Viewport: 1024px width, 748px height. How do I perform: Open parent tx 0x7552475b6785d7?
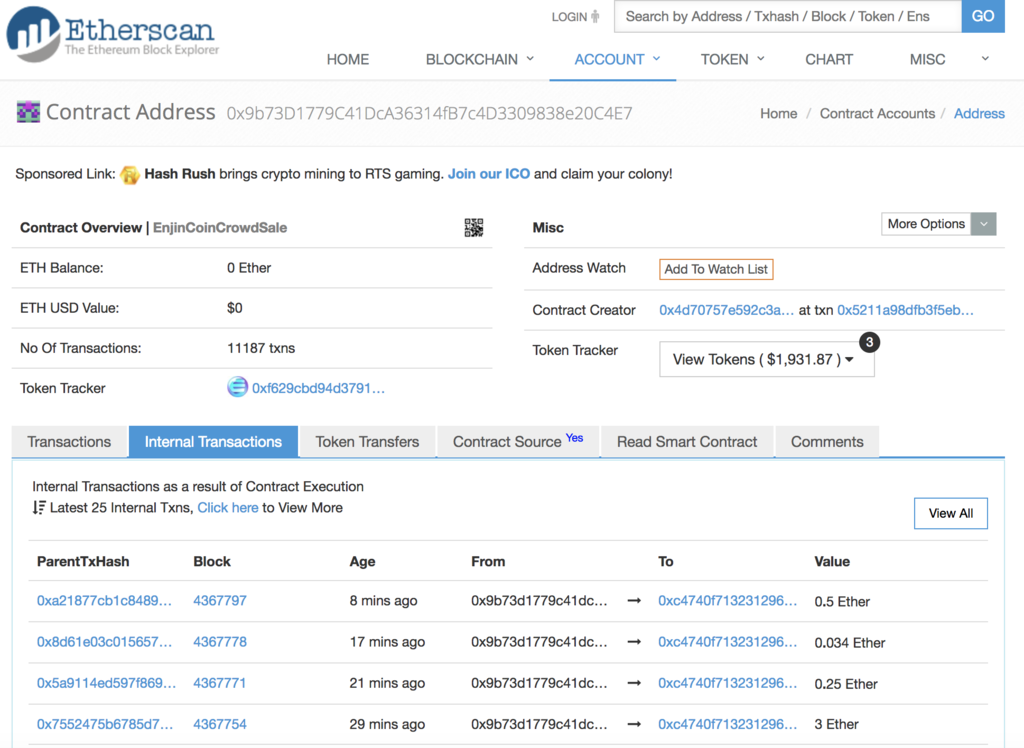coord(104,724)
